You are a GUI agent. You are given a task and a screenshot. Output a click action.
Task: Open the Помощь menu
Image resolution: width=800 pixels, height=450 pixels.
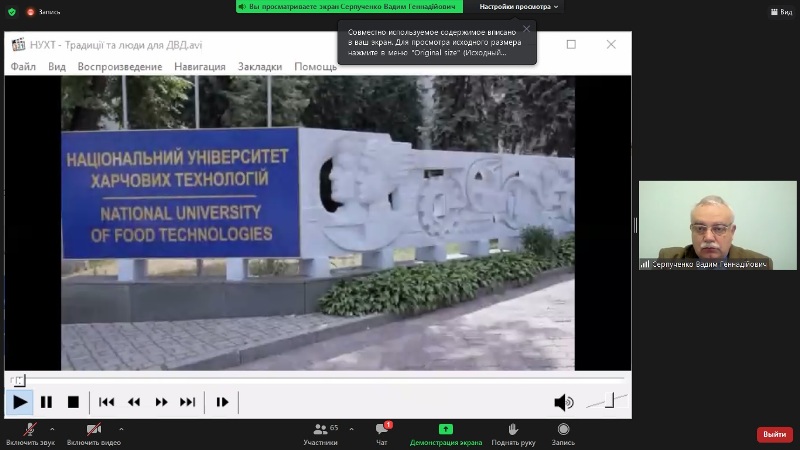pyautogui.click(x=315, y=67)
